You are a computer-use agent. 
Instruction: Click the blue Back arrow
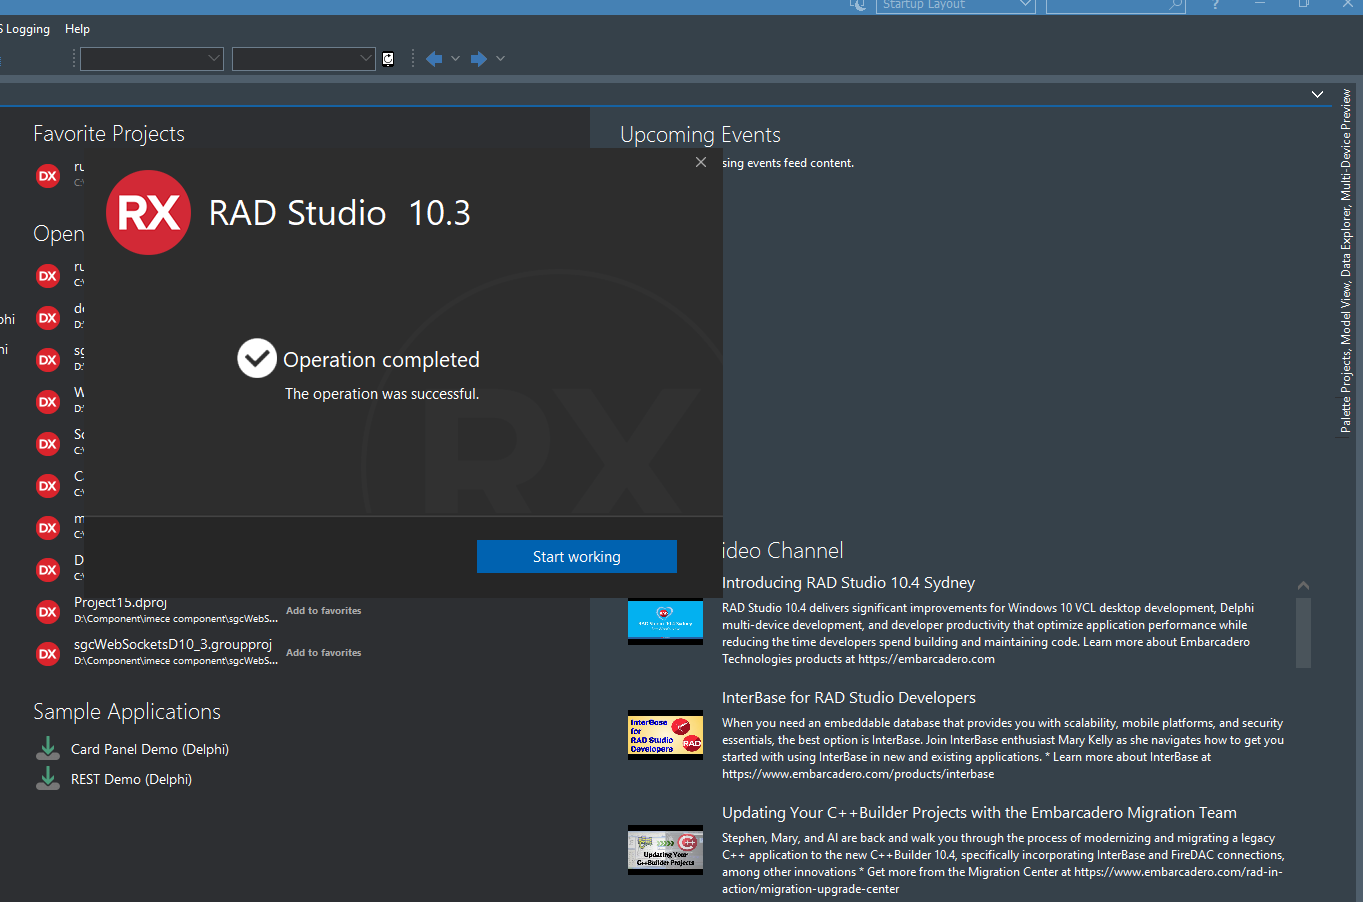tap(434, 59)
